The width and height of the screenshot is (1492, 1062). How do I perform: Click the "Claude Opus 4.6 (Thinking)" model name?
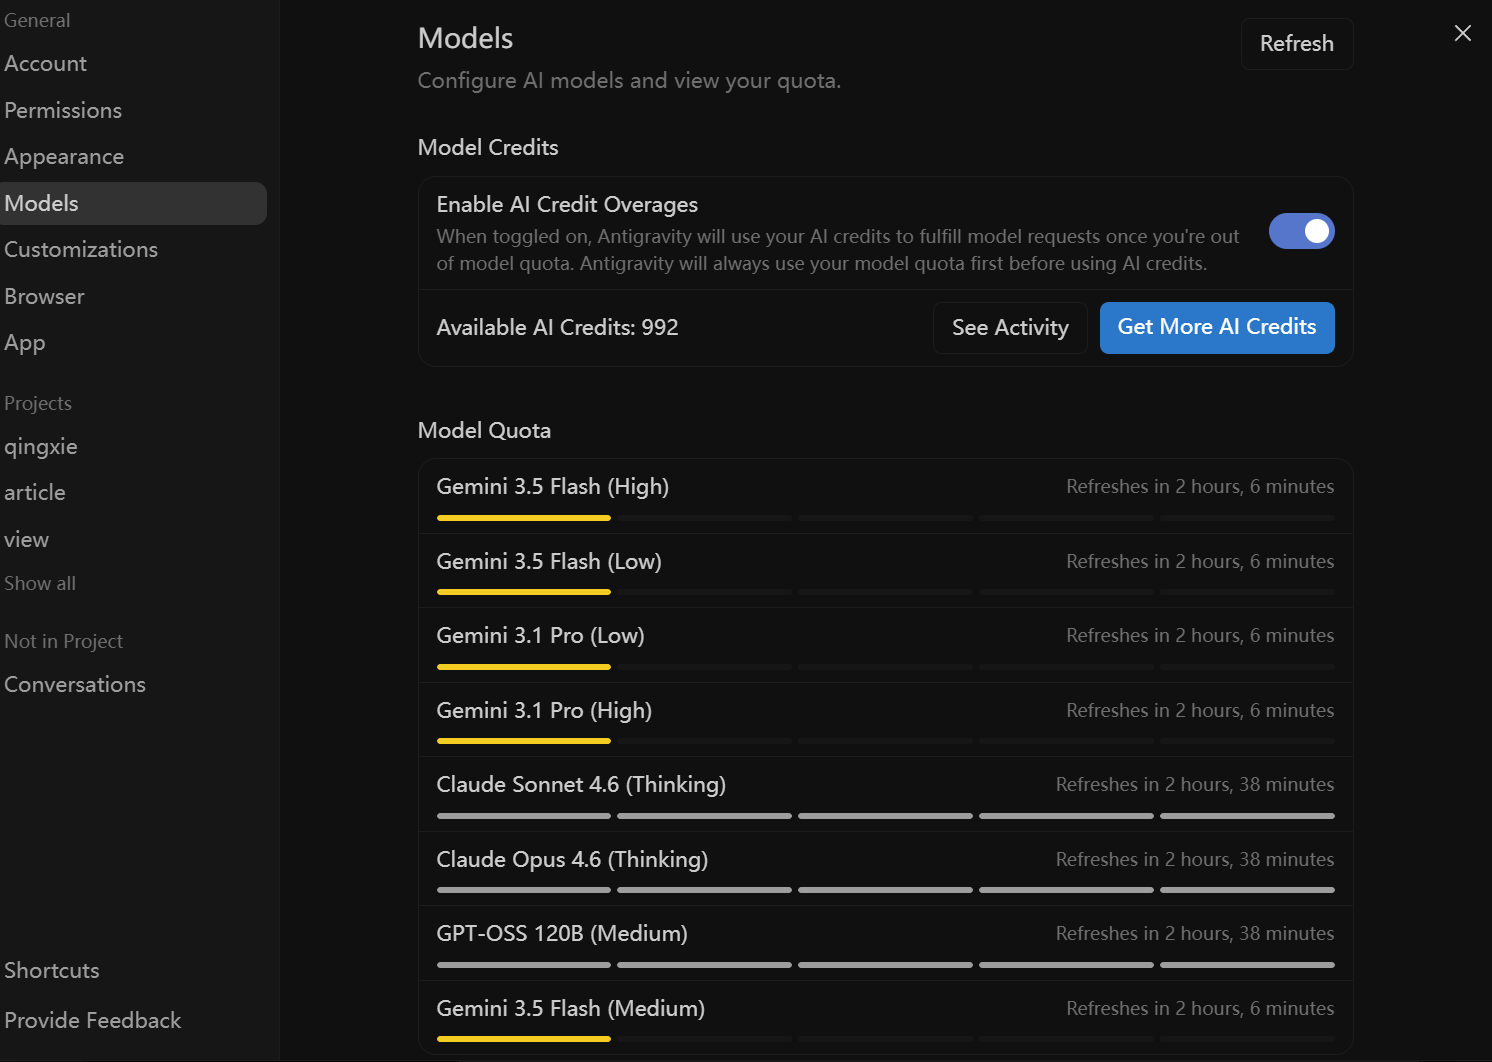572,860
